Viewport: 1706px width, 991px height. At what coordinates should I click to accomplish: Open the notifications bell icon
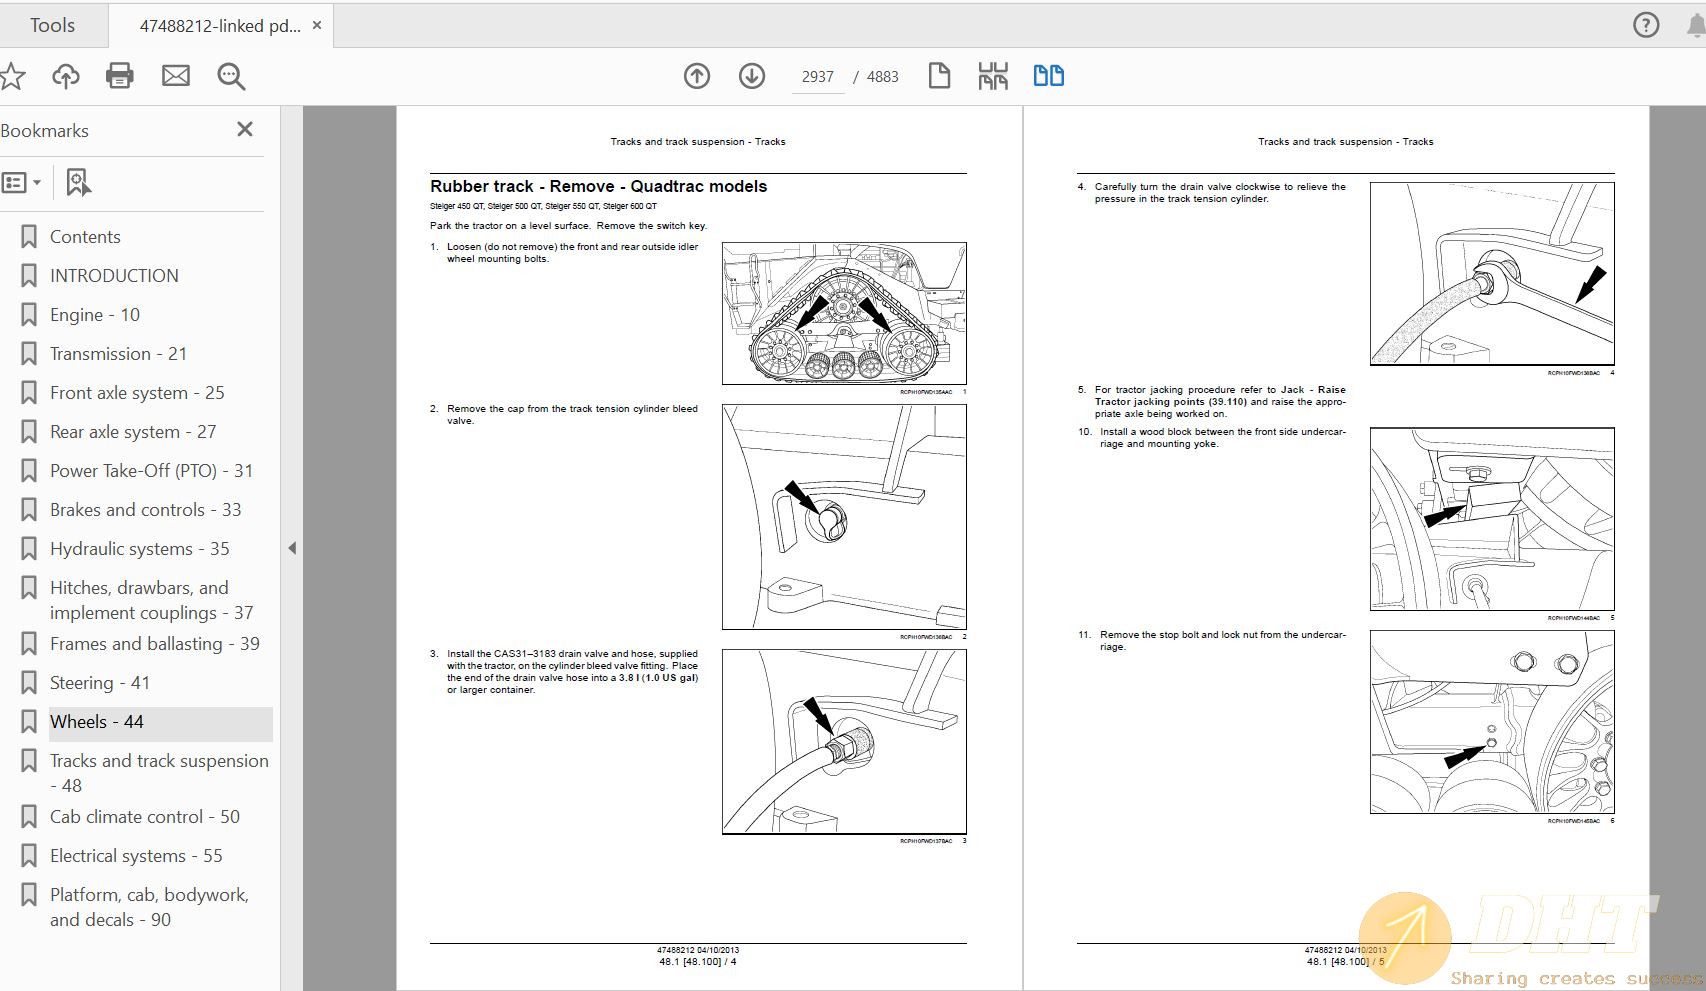[x=1696, y=25]
